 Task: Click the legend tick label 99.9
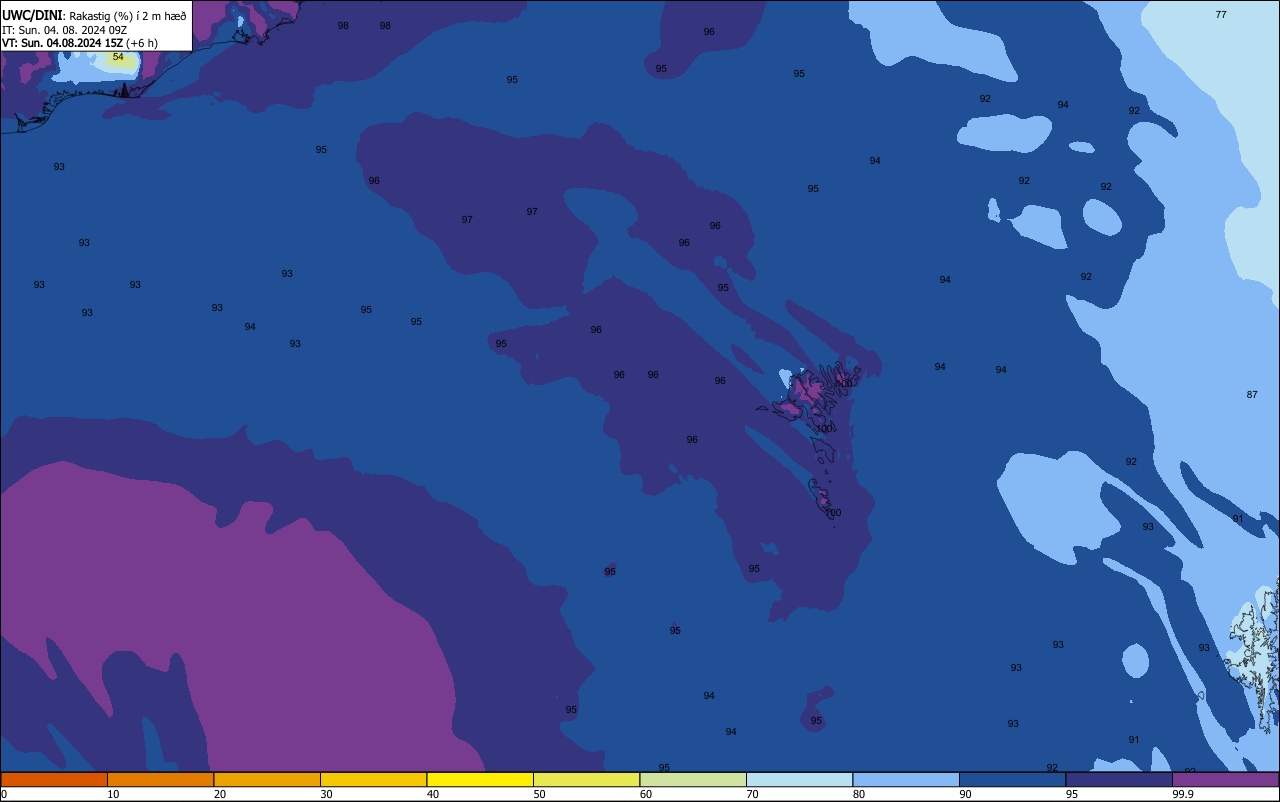pos(1183,794)
